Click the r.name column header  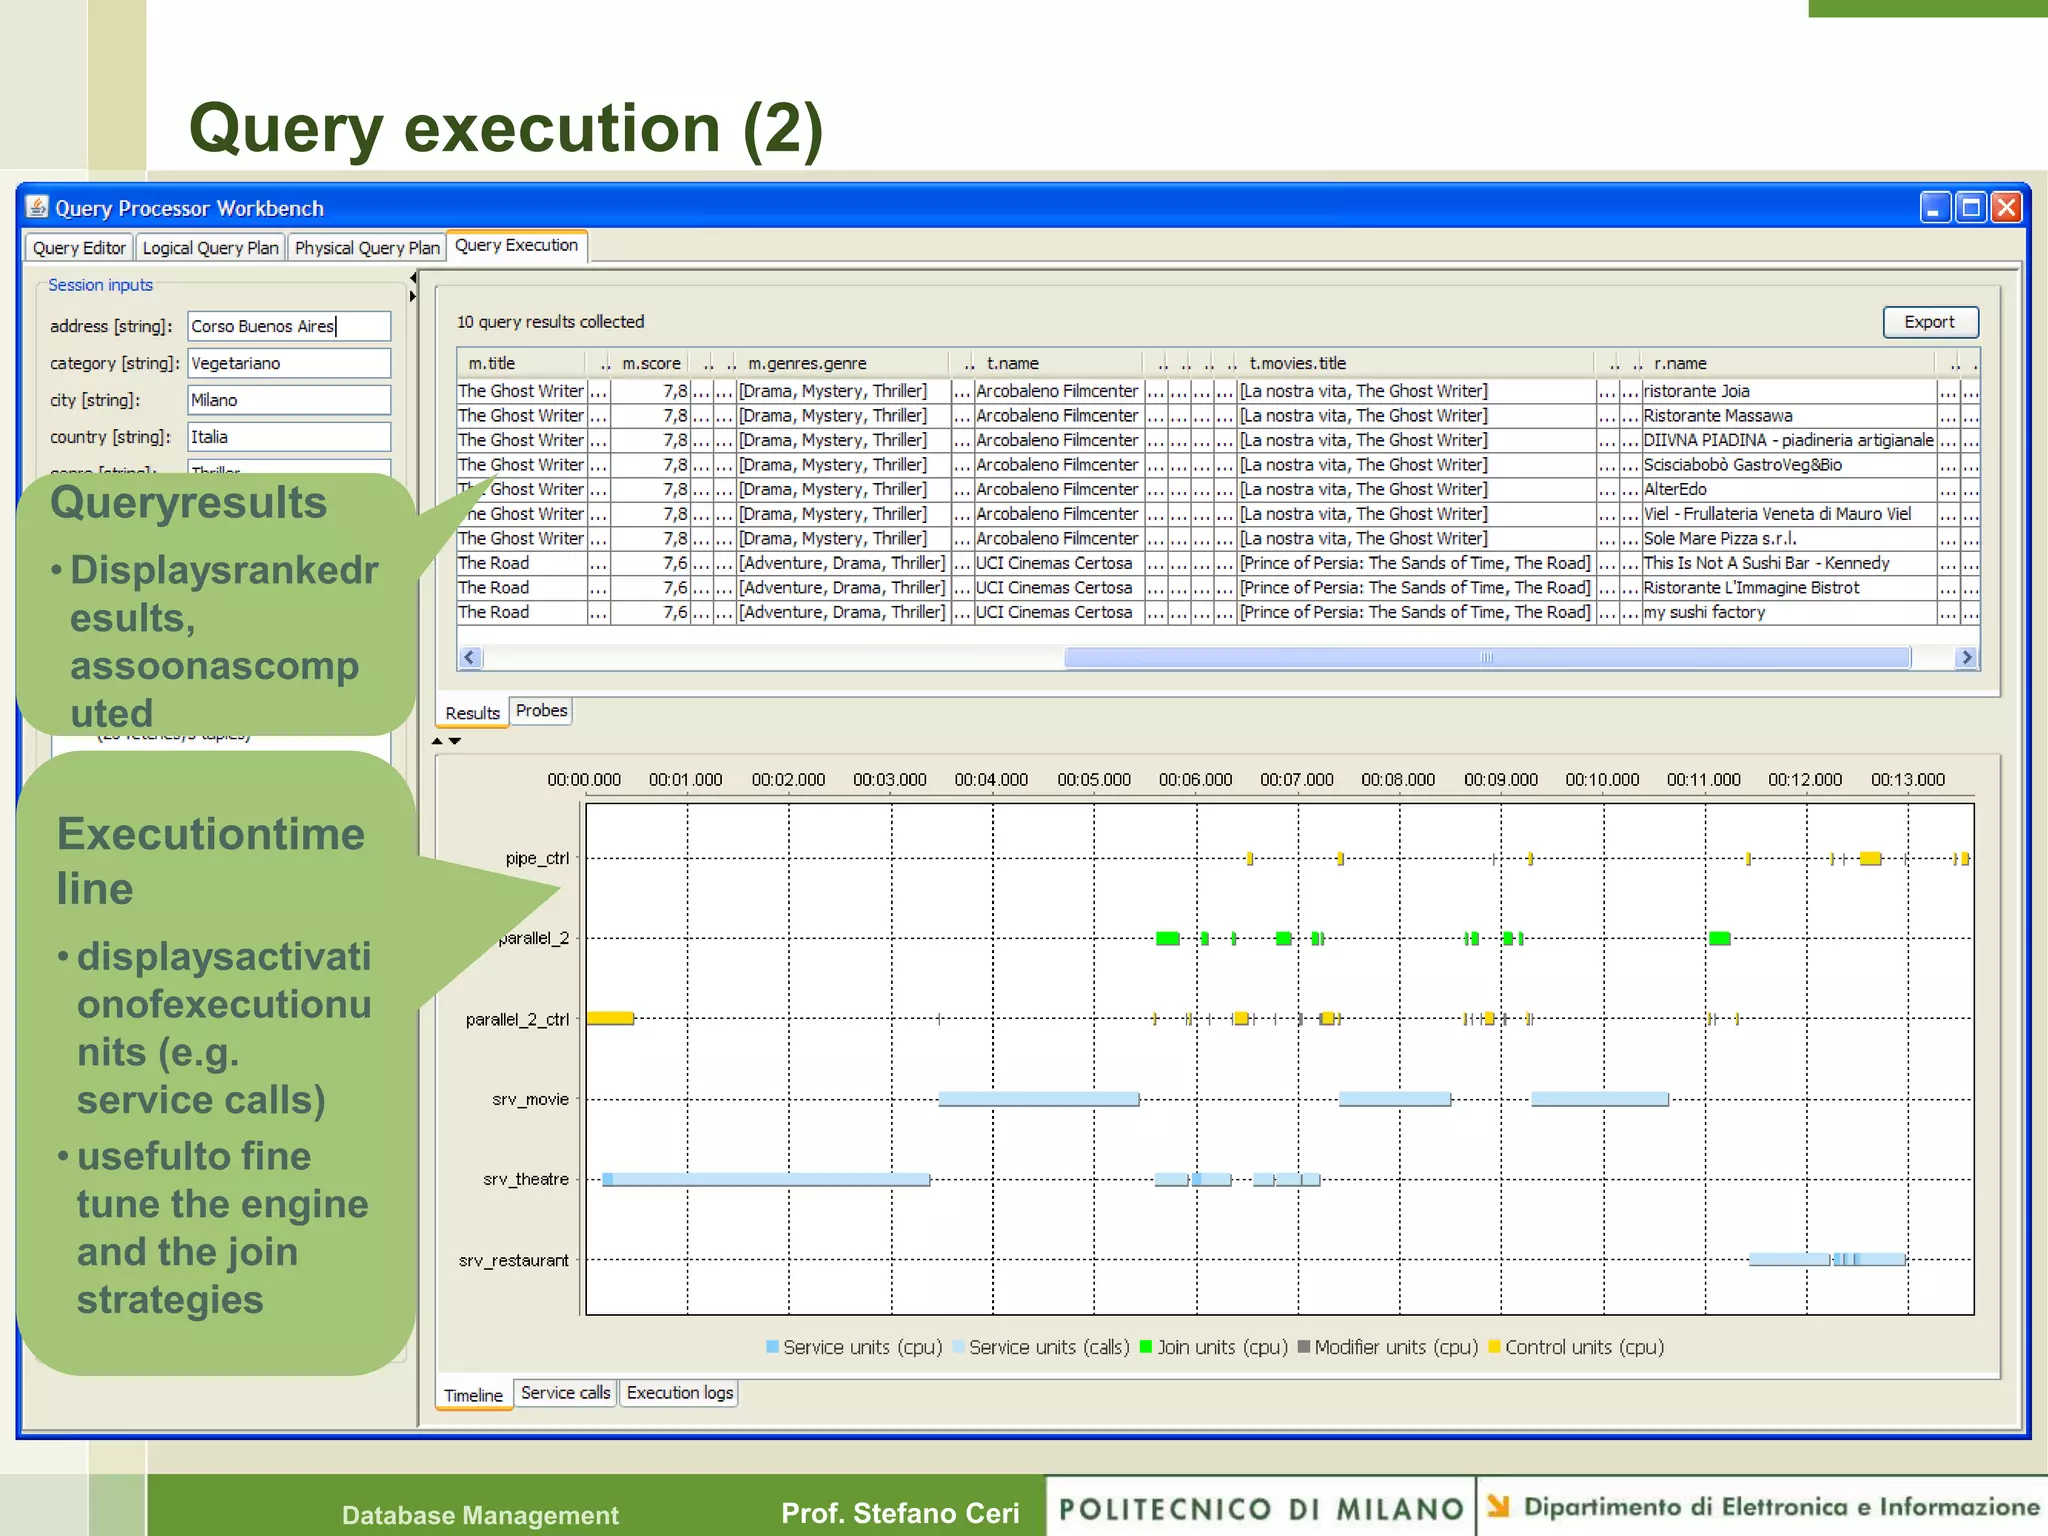tap(1788, 363)
